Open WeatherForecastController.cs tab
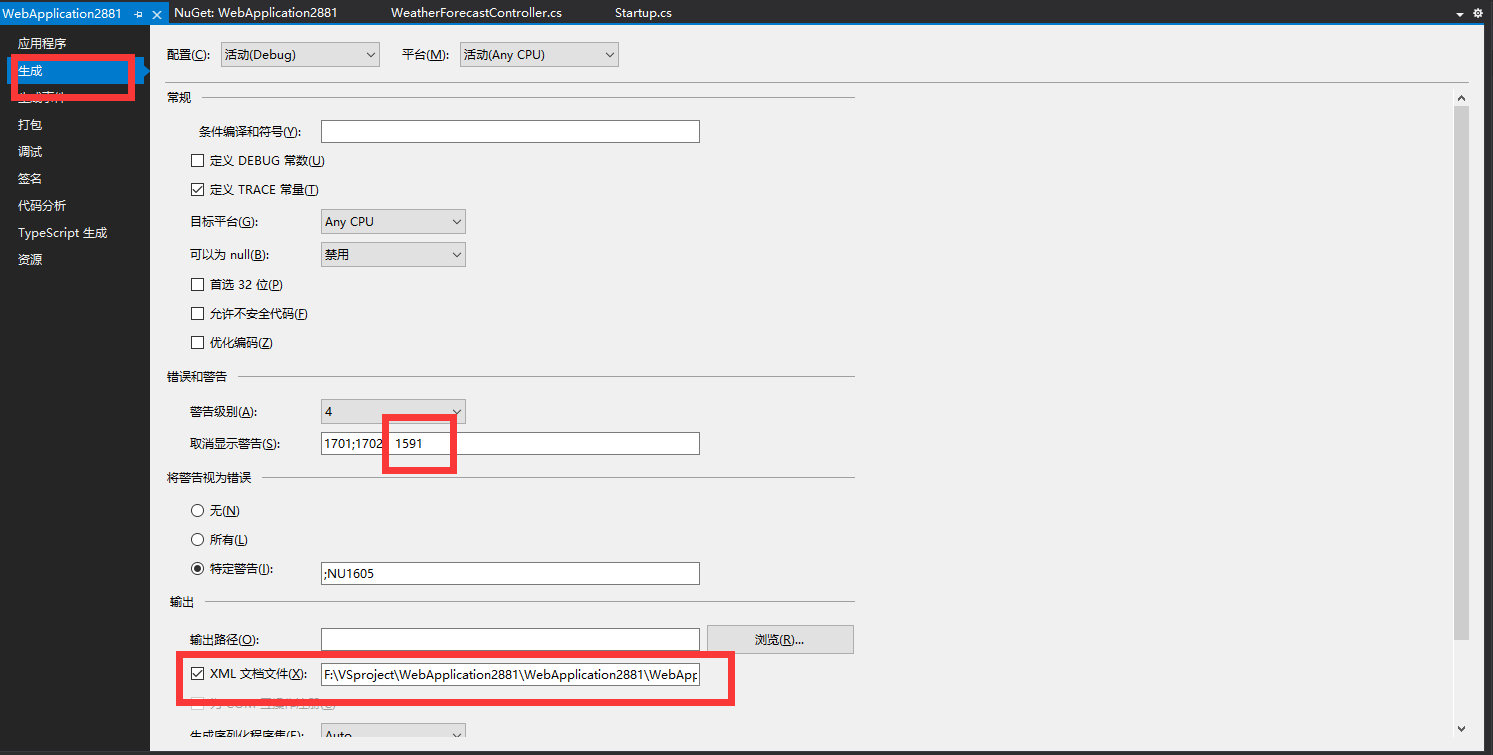Screen dimensions: 1493x755 (x=476, y=13)
